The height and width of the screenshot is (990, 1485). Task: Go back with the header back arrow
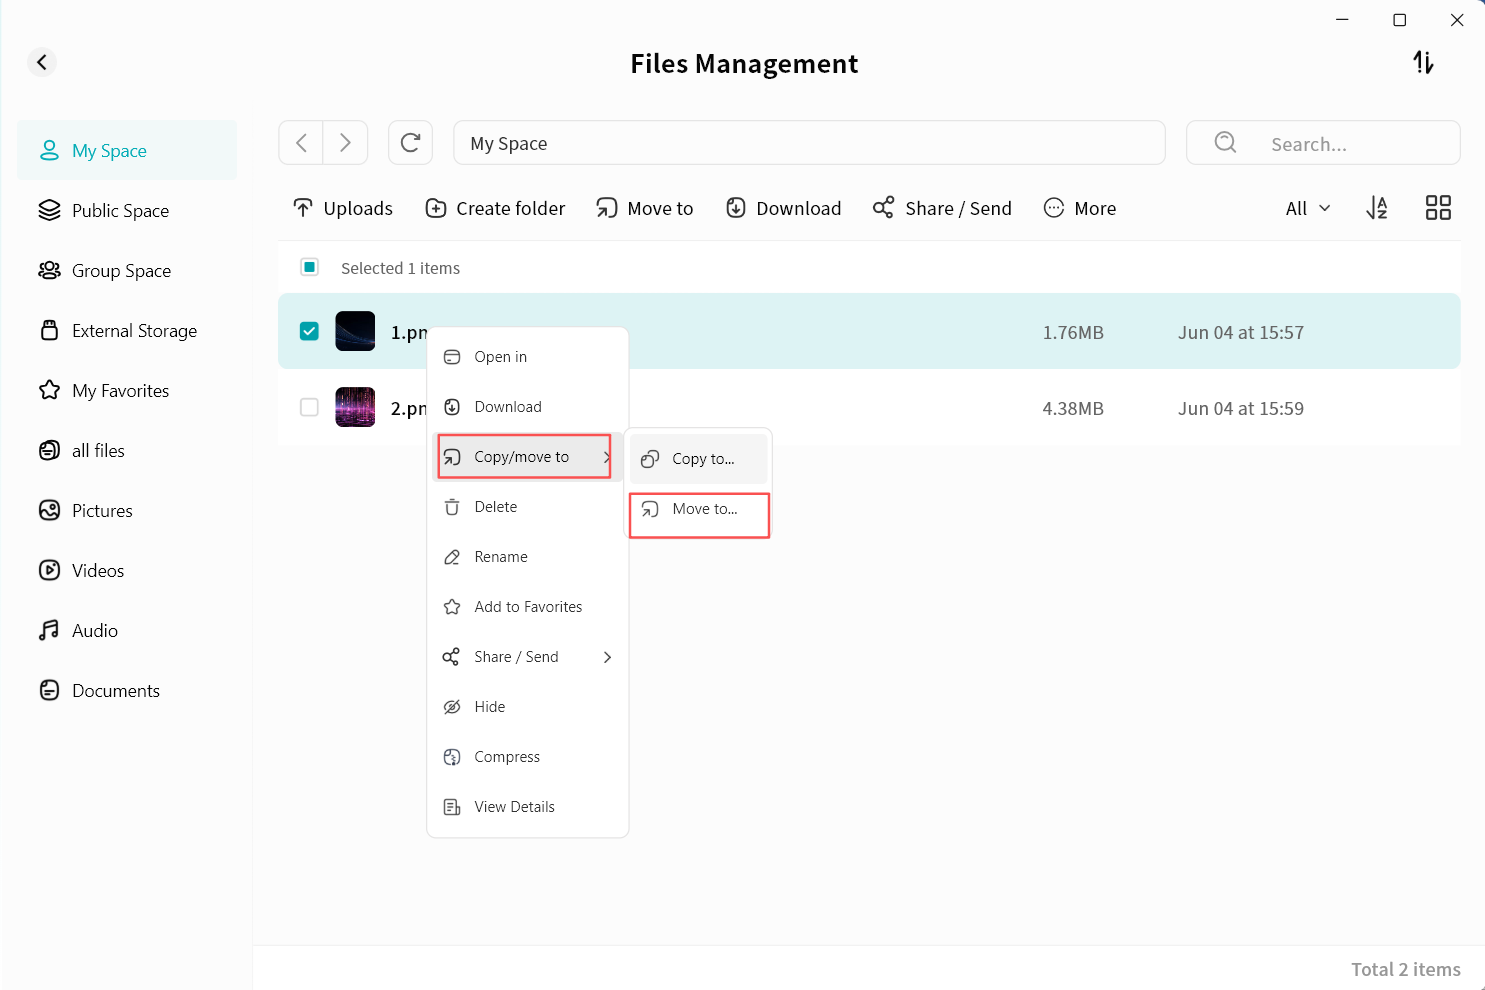[x=42, y=63]
